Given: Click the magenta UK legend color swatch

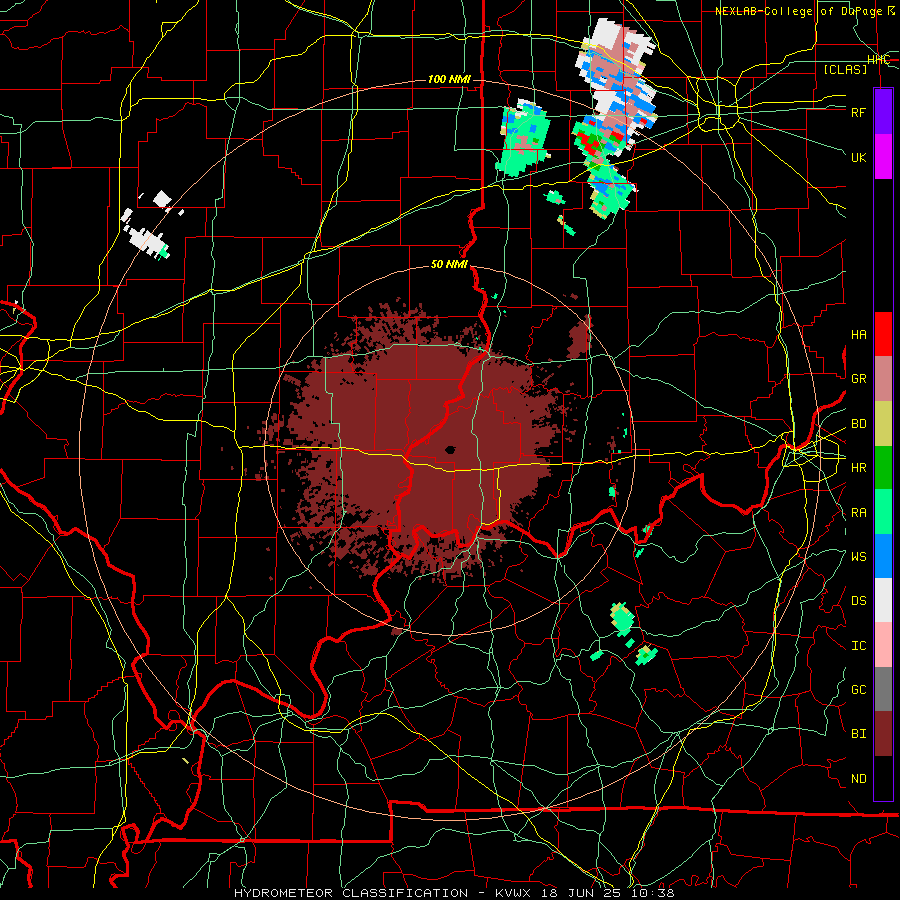Looking at the screenshot, I should click(x=883, y=157).
